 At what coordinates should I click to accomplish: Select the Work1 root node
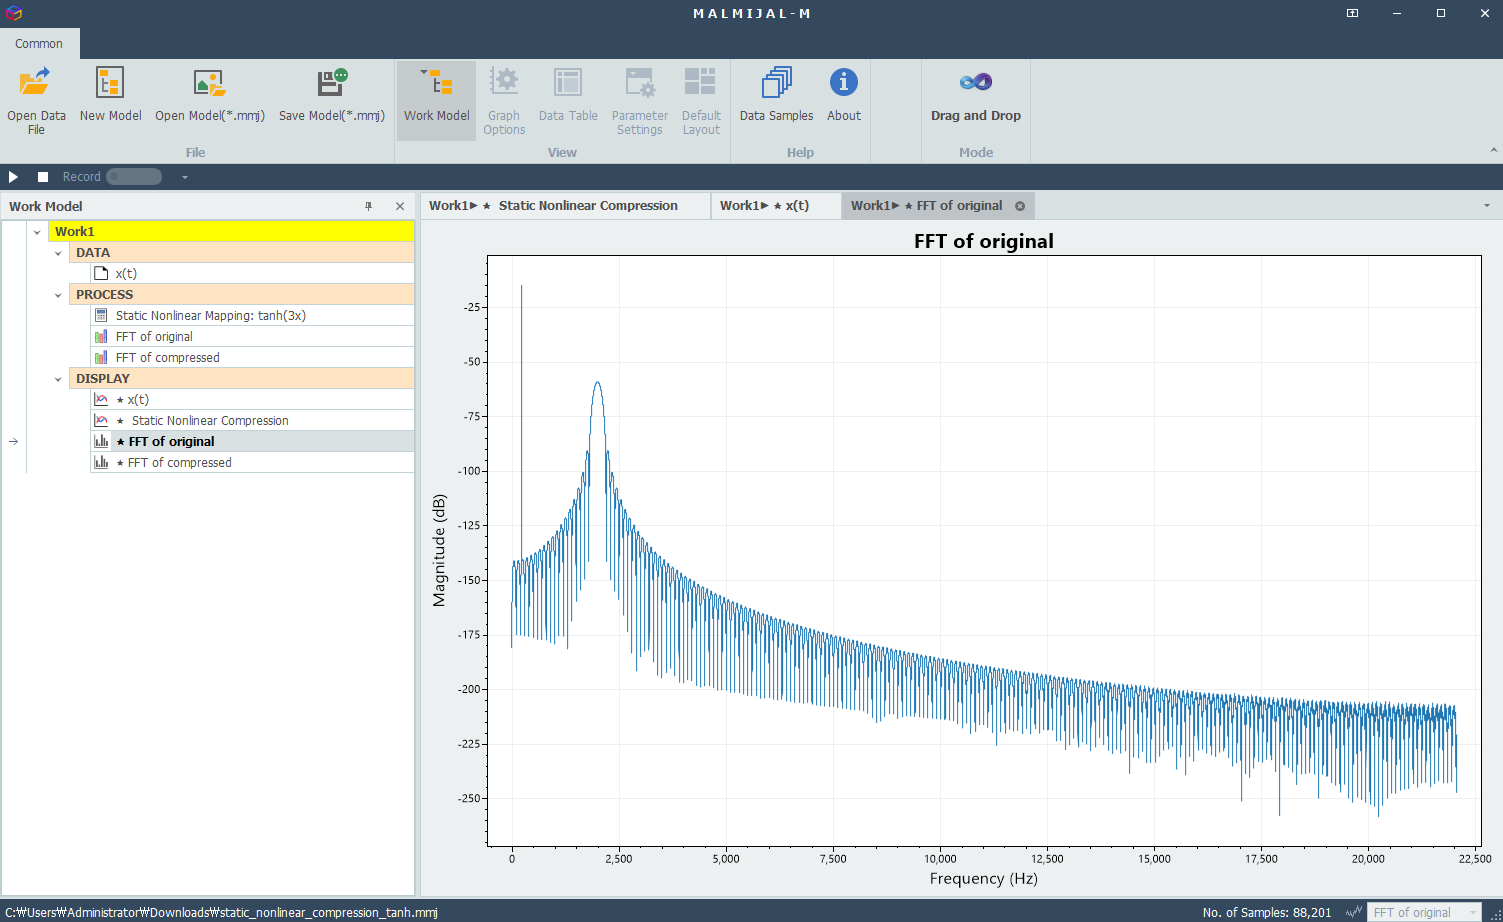(x=232, y=231)
